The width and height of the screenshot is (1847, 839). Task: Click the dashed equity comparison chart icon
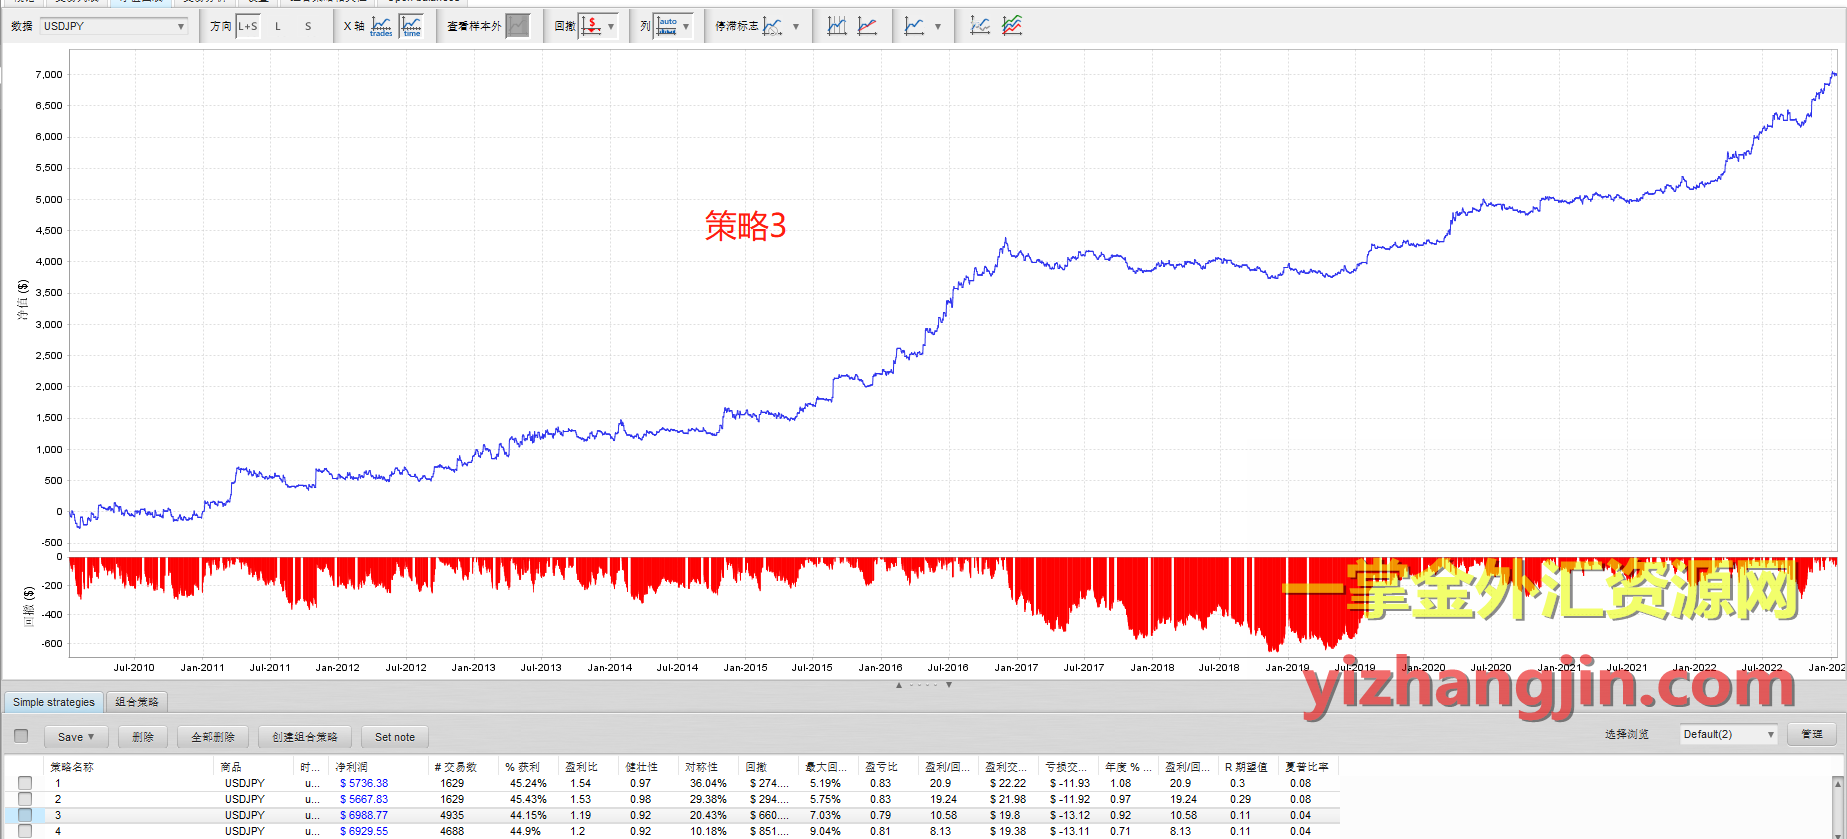click(x=980, y=26)
